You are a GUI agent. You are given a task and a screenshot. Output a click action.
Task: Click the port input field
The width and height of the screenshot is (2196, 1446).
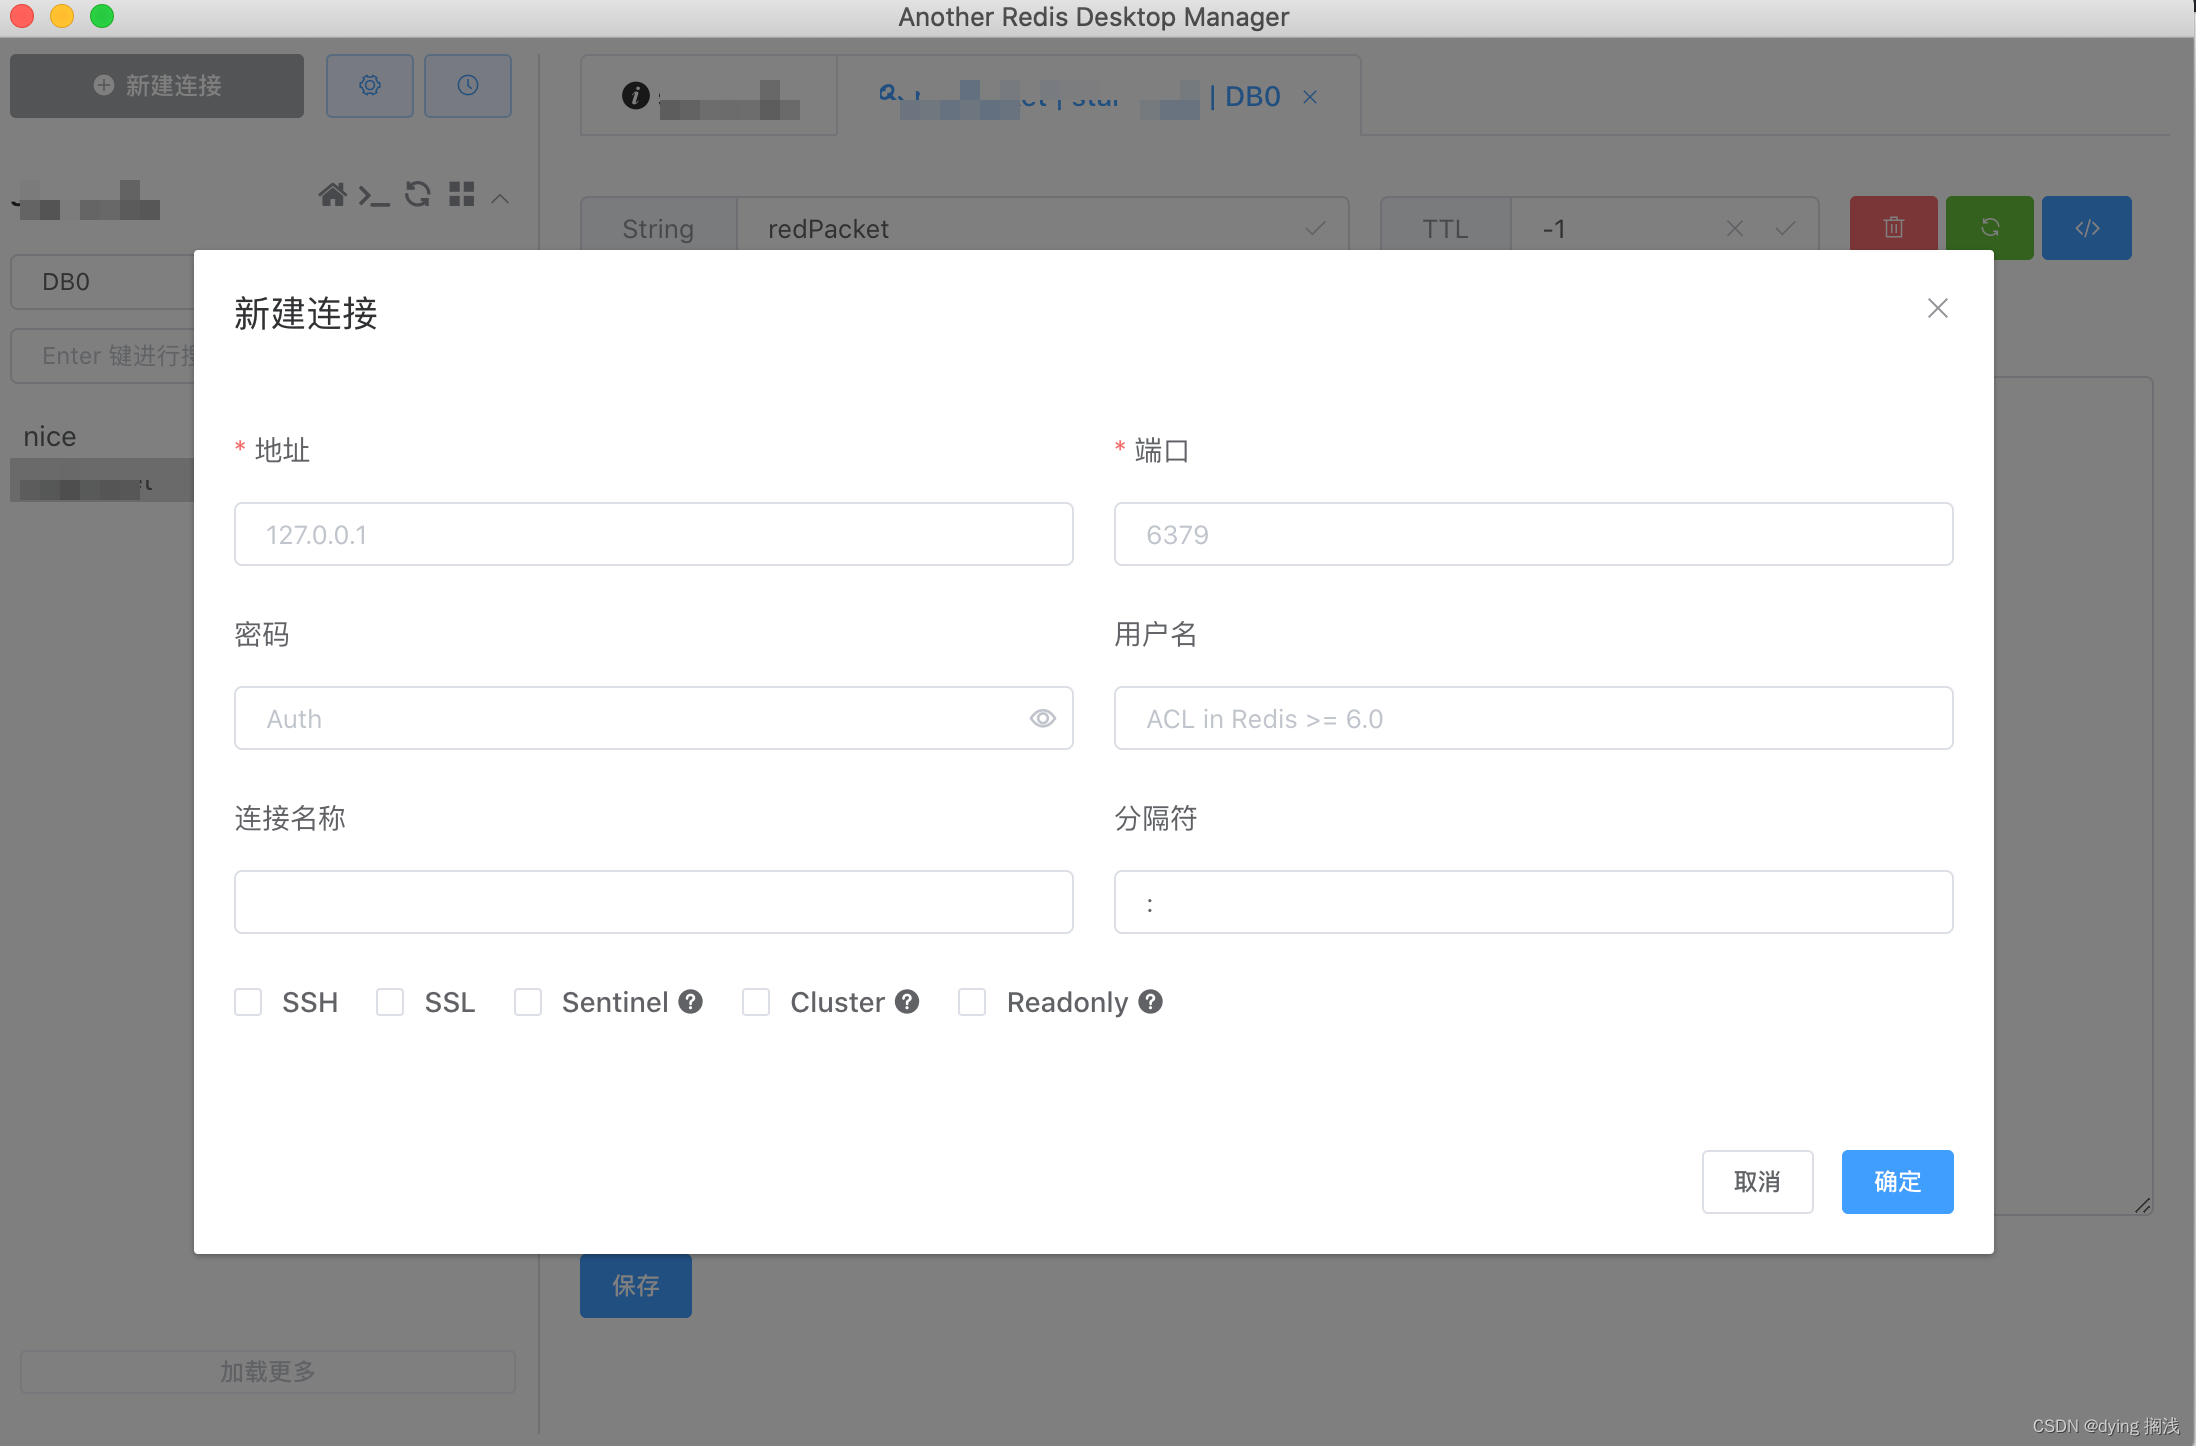click(1533, 534)
